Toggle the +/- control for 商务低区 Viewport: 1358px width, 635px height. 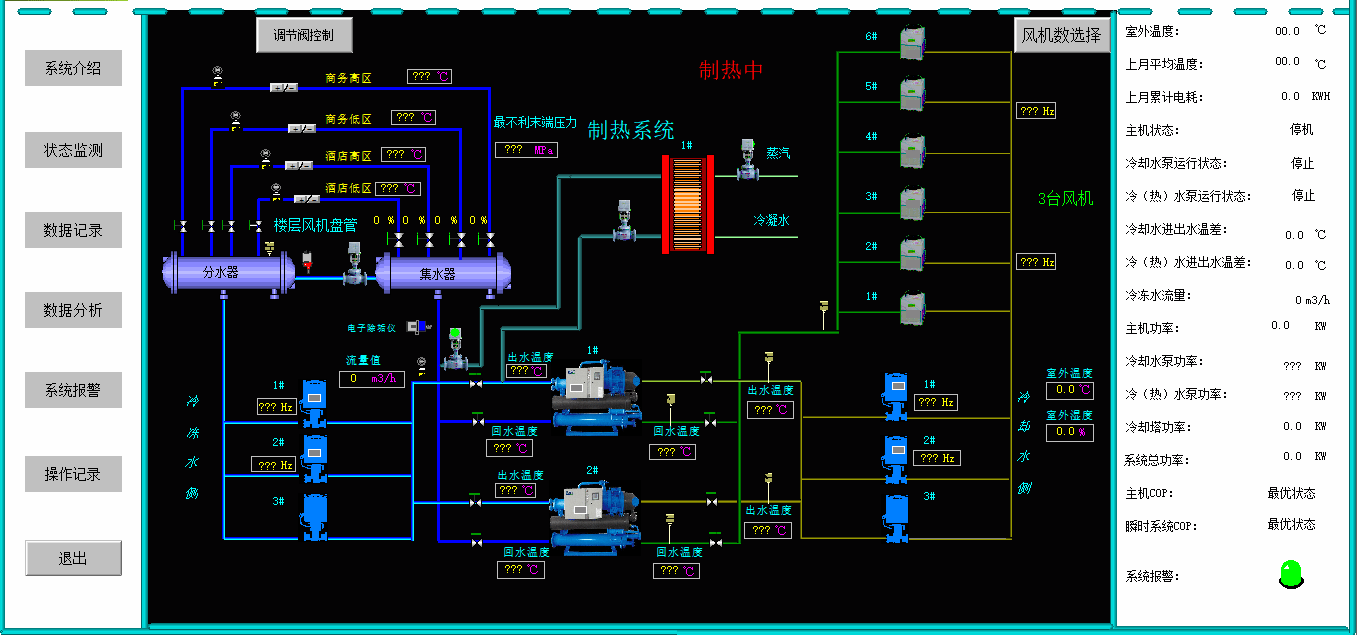tap(301, 128)
